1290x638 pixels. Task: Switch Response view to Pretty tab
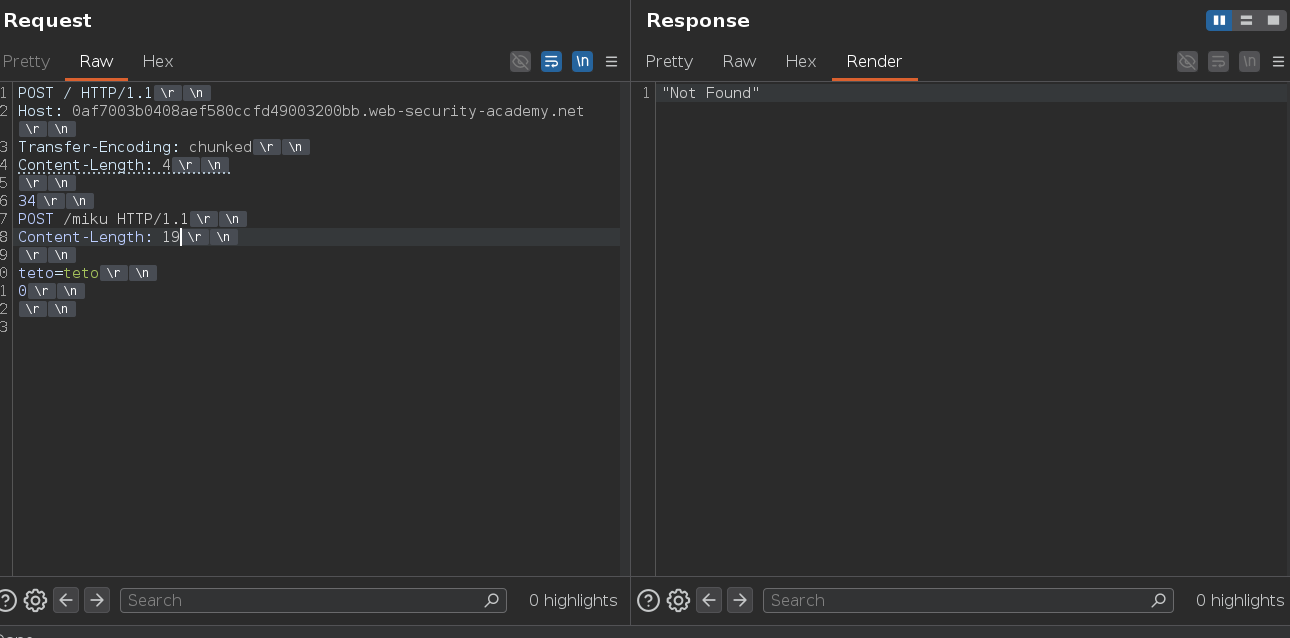pos(669,61)
